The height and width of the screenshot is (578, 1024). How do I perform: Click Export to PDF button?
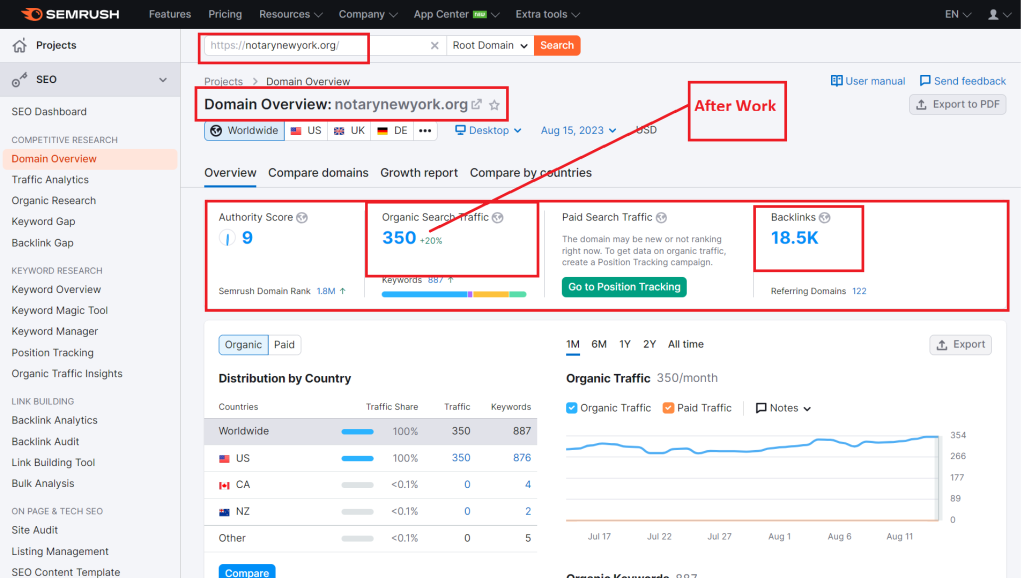[x=957, y=104]
